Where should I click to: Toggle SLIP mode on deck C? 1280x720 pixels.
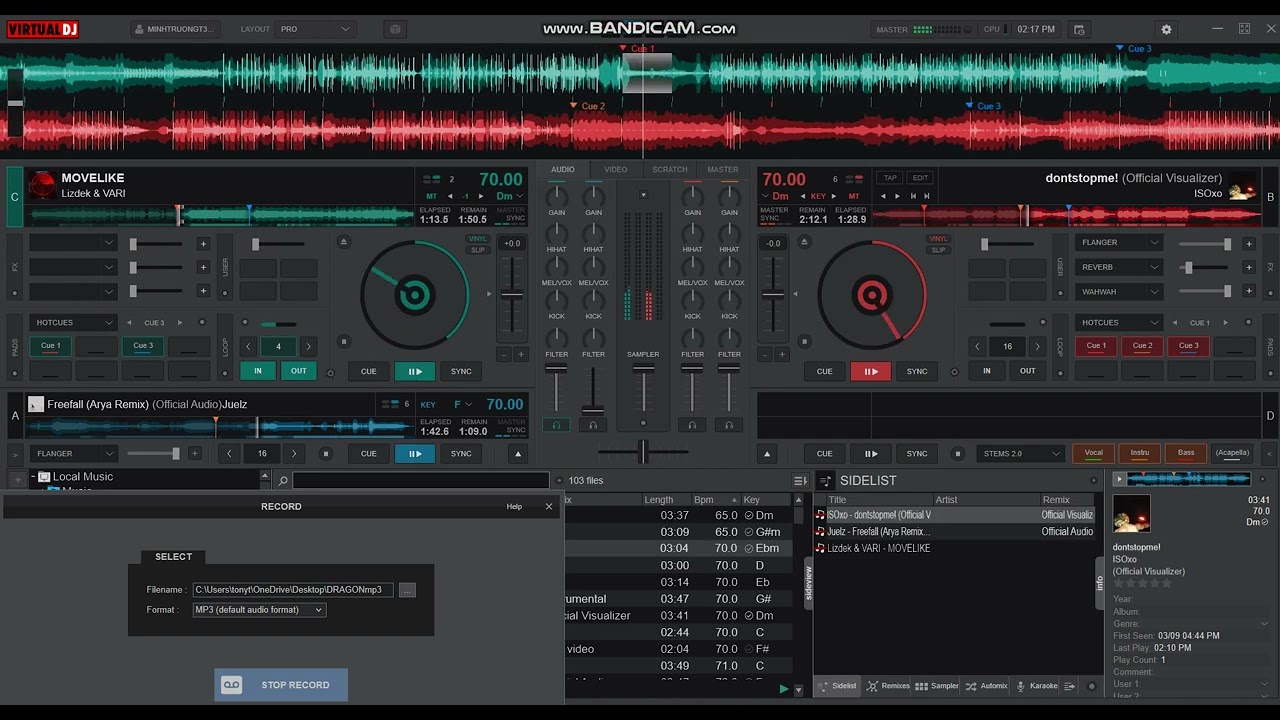478,250
